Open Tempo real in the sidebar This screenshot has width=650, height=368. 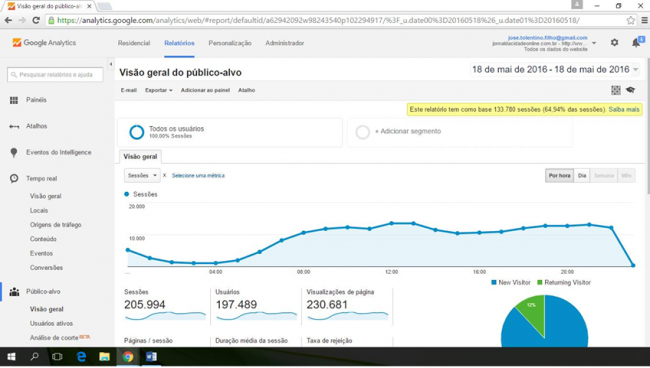[x=41, y=179]
